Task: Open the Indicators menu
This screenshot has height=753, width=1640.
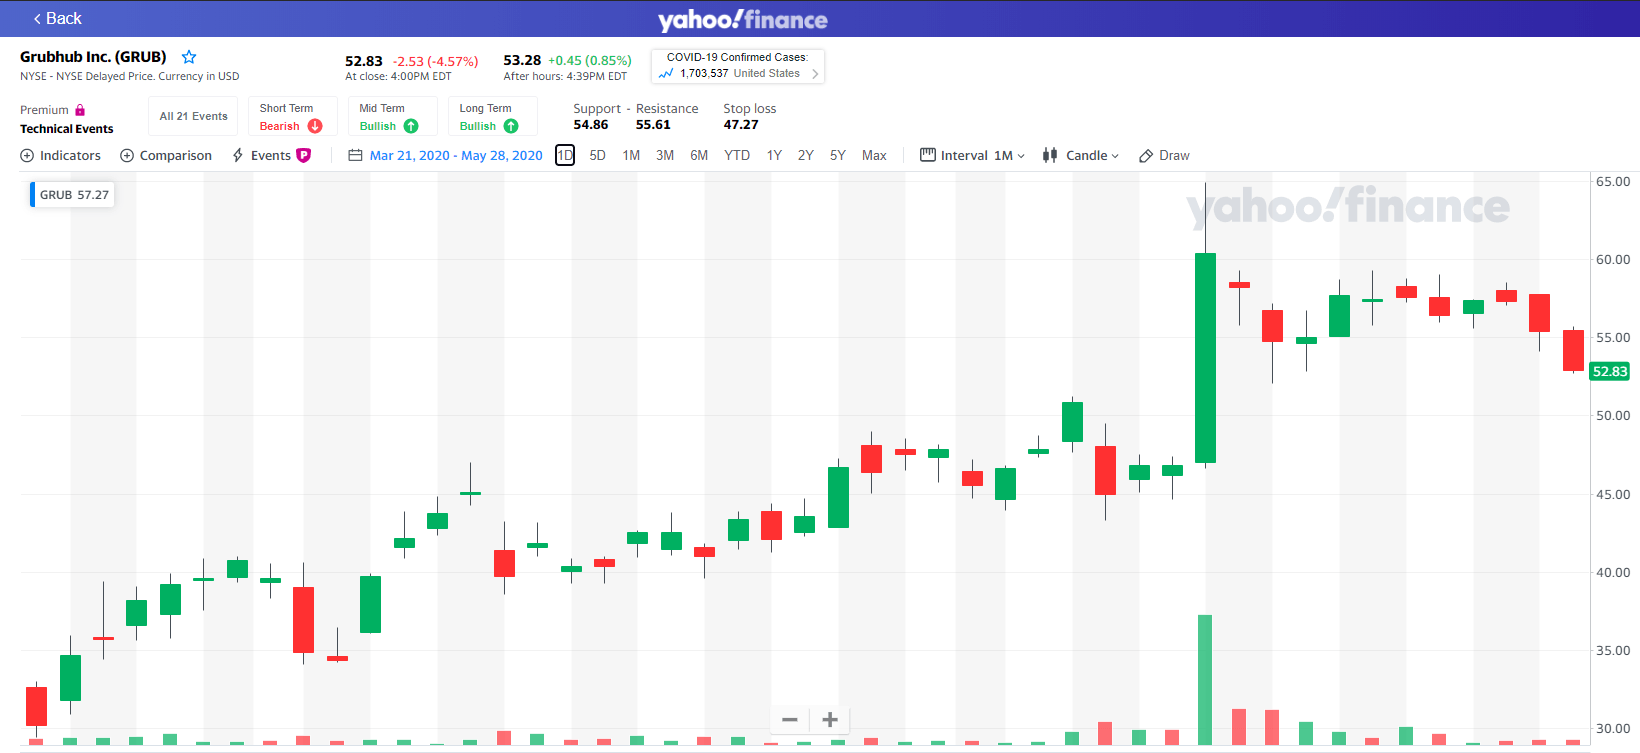Action: point(61,155)
